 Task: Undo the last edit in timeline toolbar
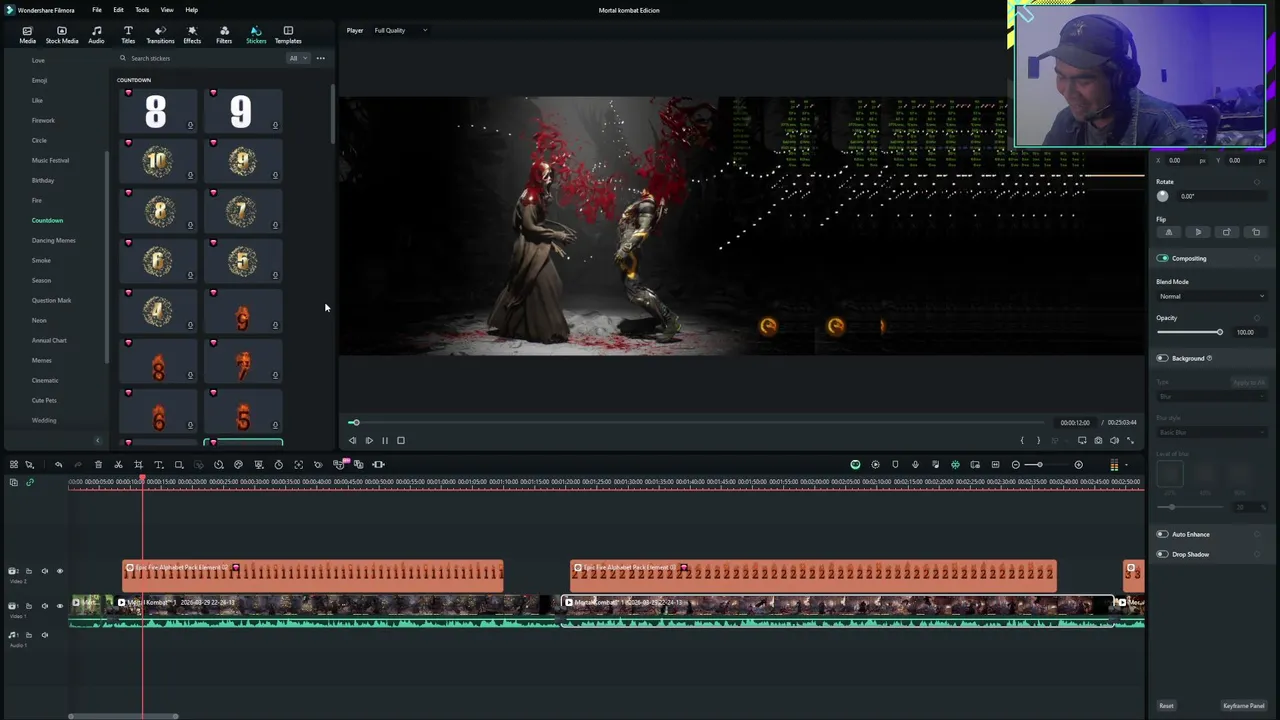[58, 465]
